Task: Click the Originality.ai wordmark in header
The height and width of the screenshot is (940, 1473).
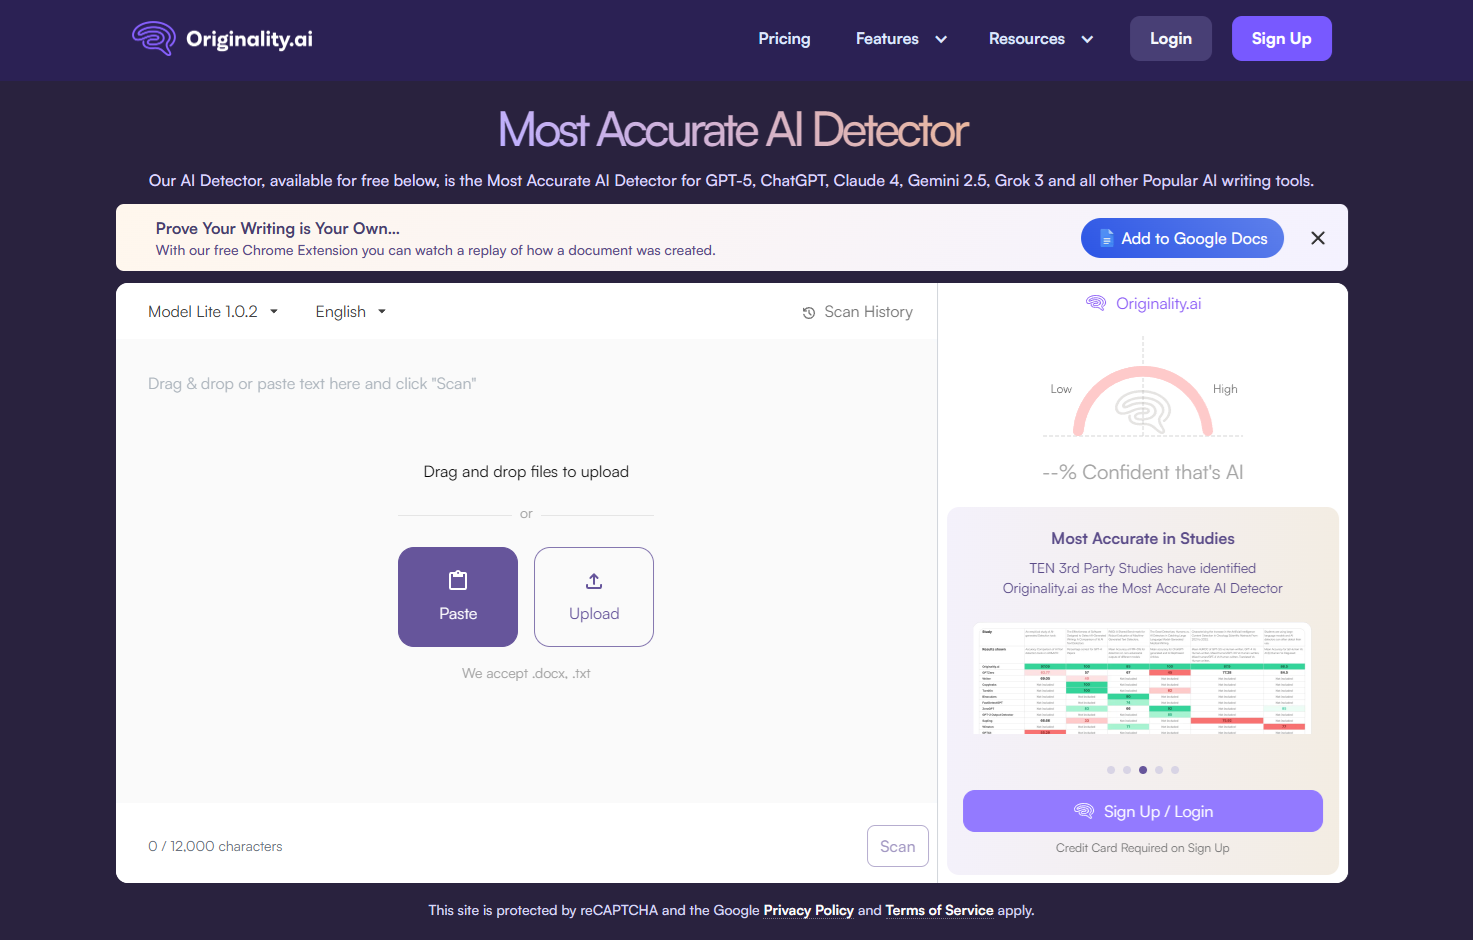Action: (249, 39)
